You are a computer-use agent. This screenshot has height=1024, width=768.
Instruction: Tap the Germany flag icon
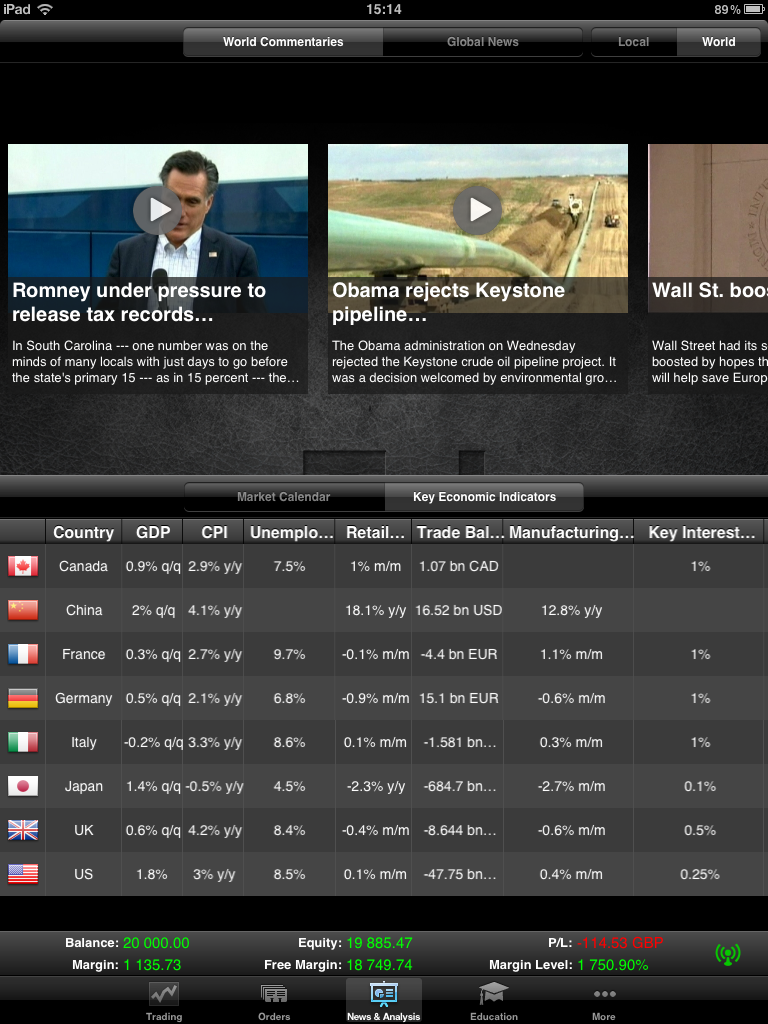coord(23,698)
